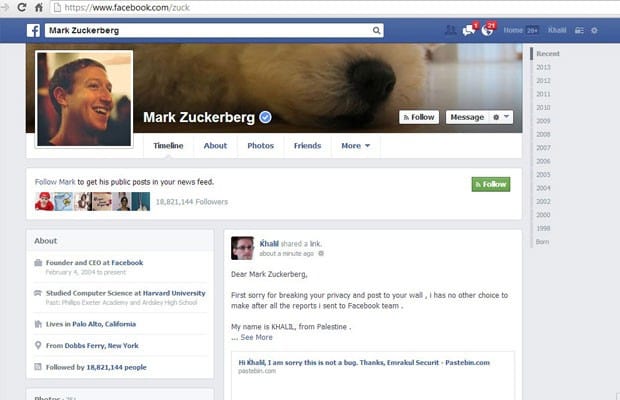Screen dimensions: 620x400
Task: Expand the post with See More
Action: [x=256, y=337]
